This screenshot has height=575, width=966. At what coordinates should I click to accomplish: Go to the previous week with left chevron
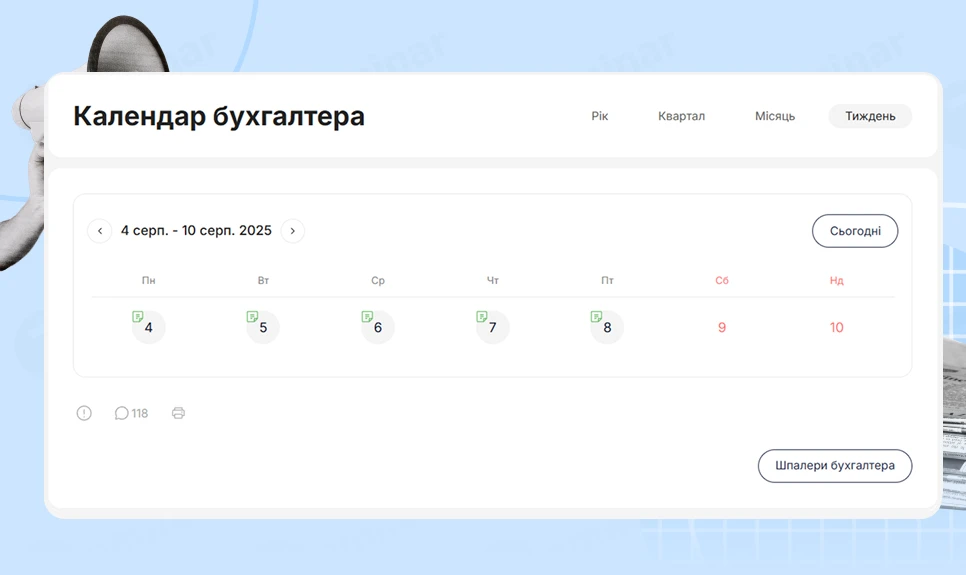click(x=100, y=231)
